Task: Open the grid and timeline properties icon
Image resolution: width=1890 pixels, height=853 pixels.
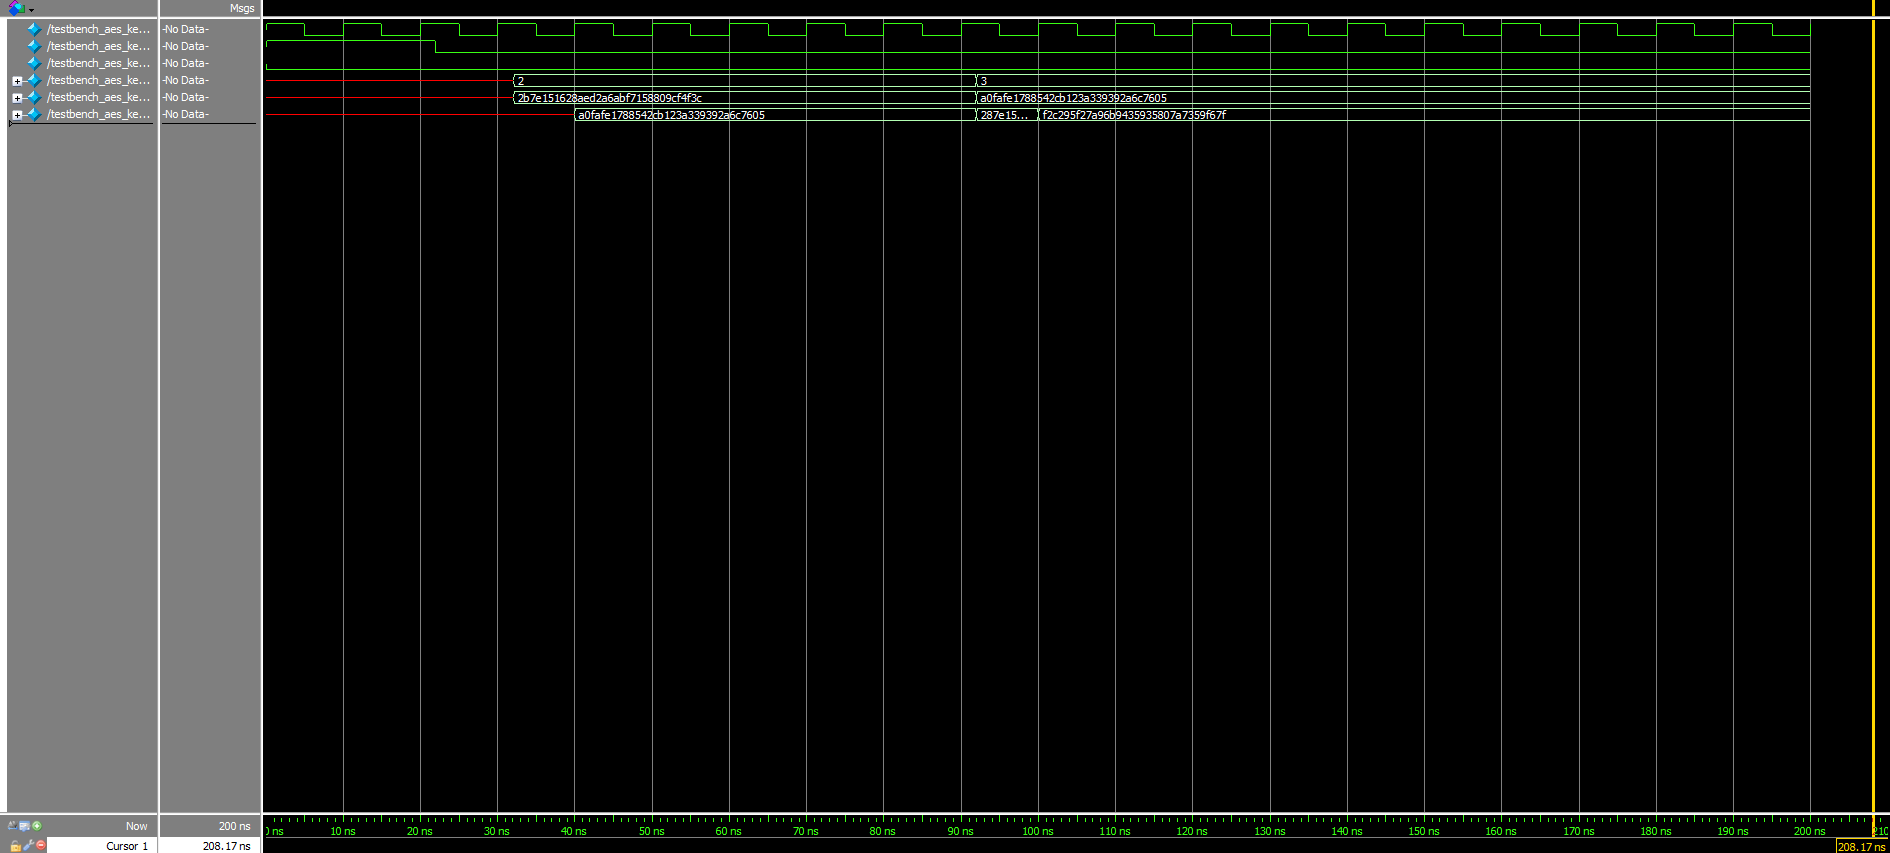Action: tap(24, 826)
